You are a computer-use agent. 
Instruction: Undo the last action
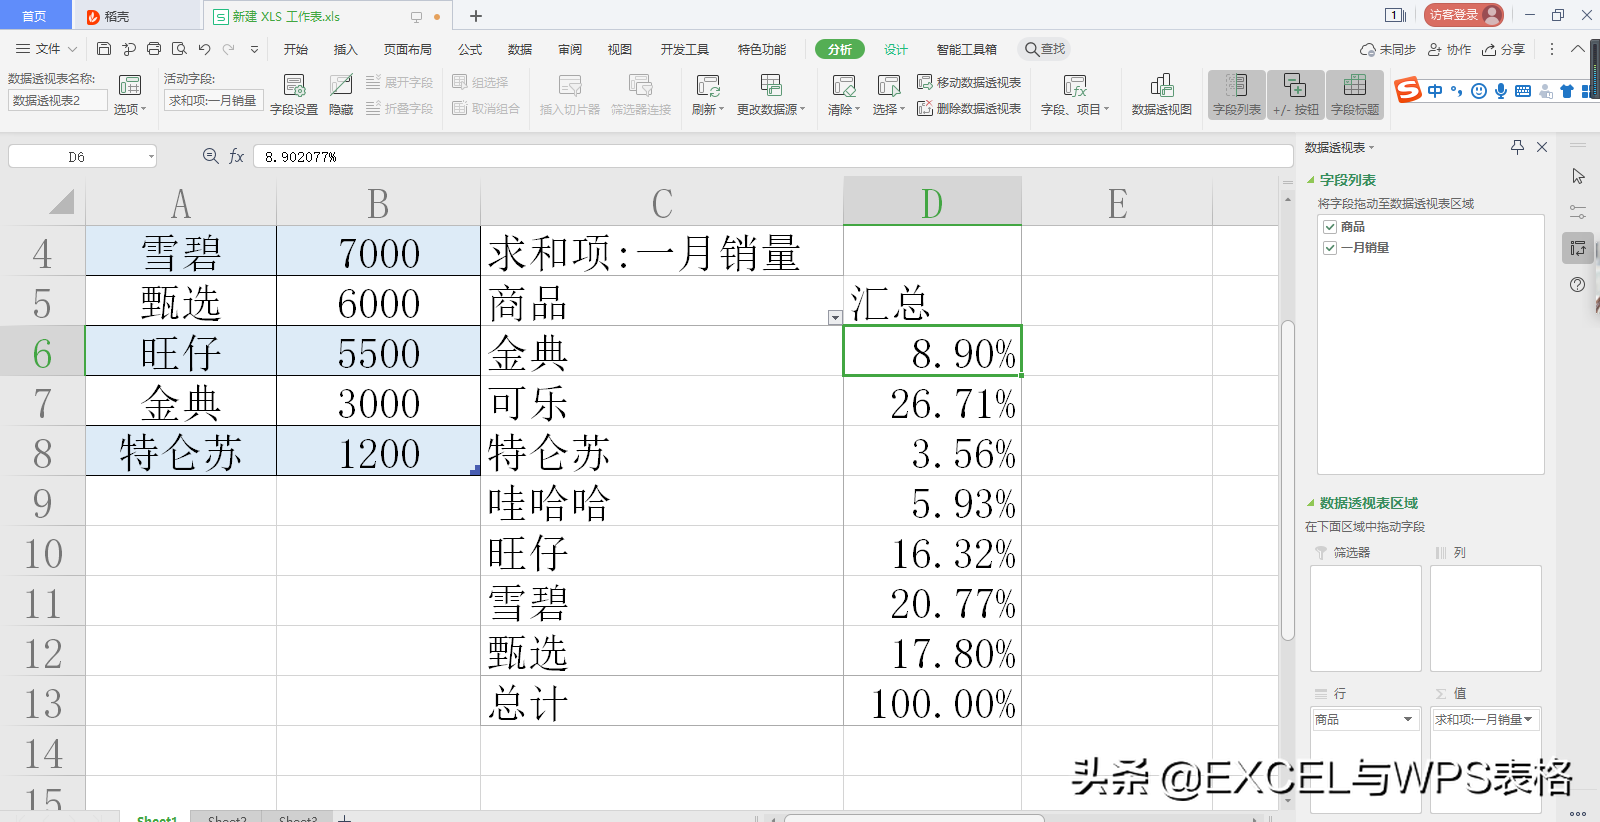pyautogui.click(x=204, y=49)
